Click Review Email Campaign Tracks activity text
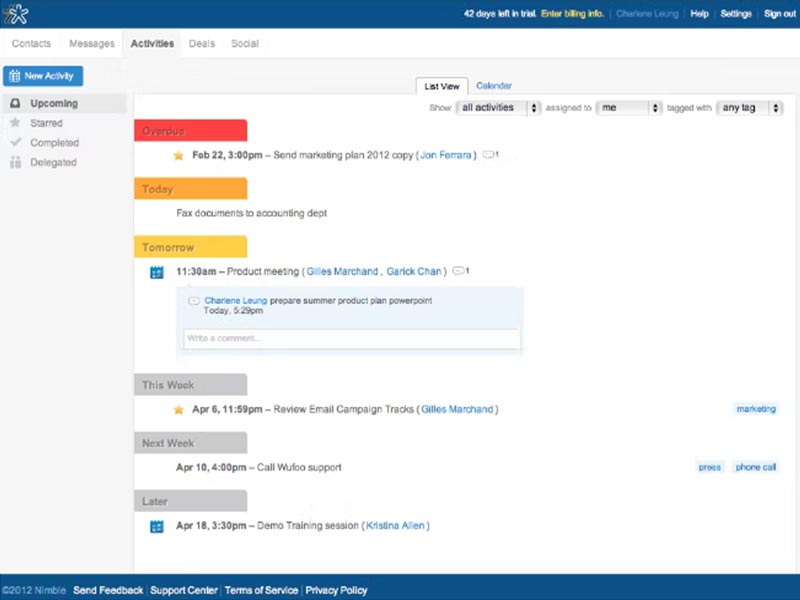 coord(343,409)
